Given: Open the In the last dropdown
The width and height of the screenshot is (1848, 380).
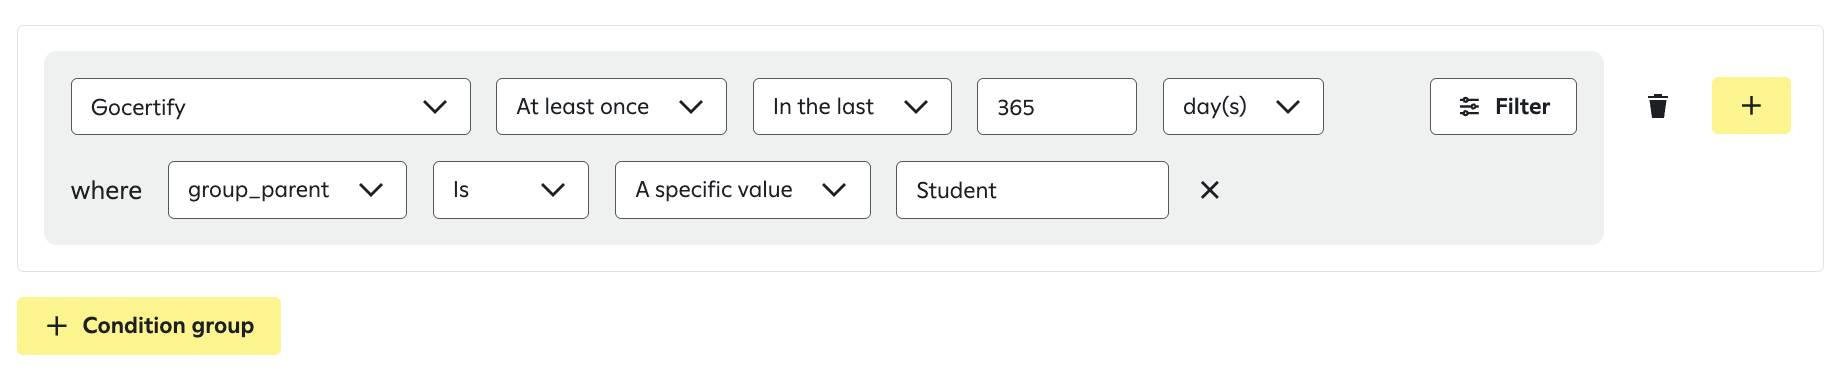Looking at the screenshot, I should pos(852,107).
